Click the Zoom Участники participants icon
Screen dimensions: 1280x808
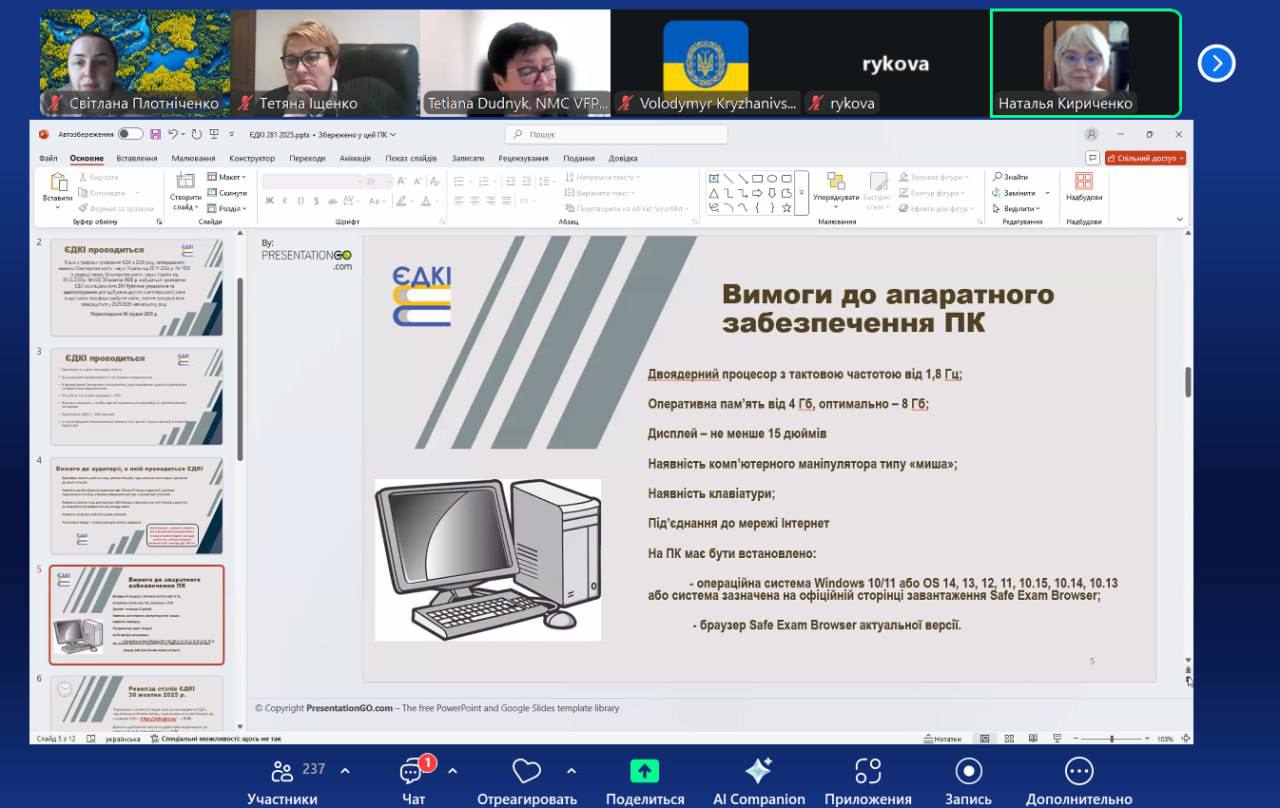point(282,770)
